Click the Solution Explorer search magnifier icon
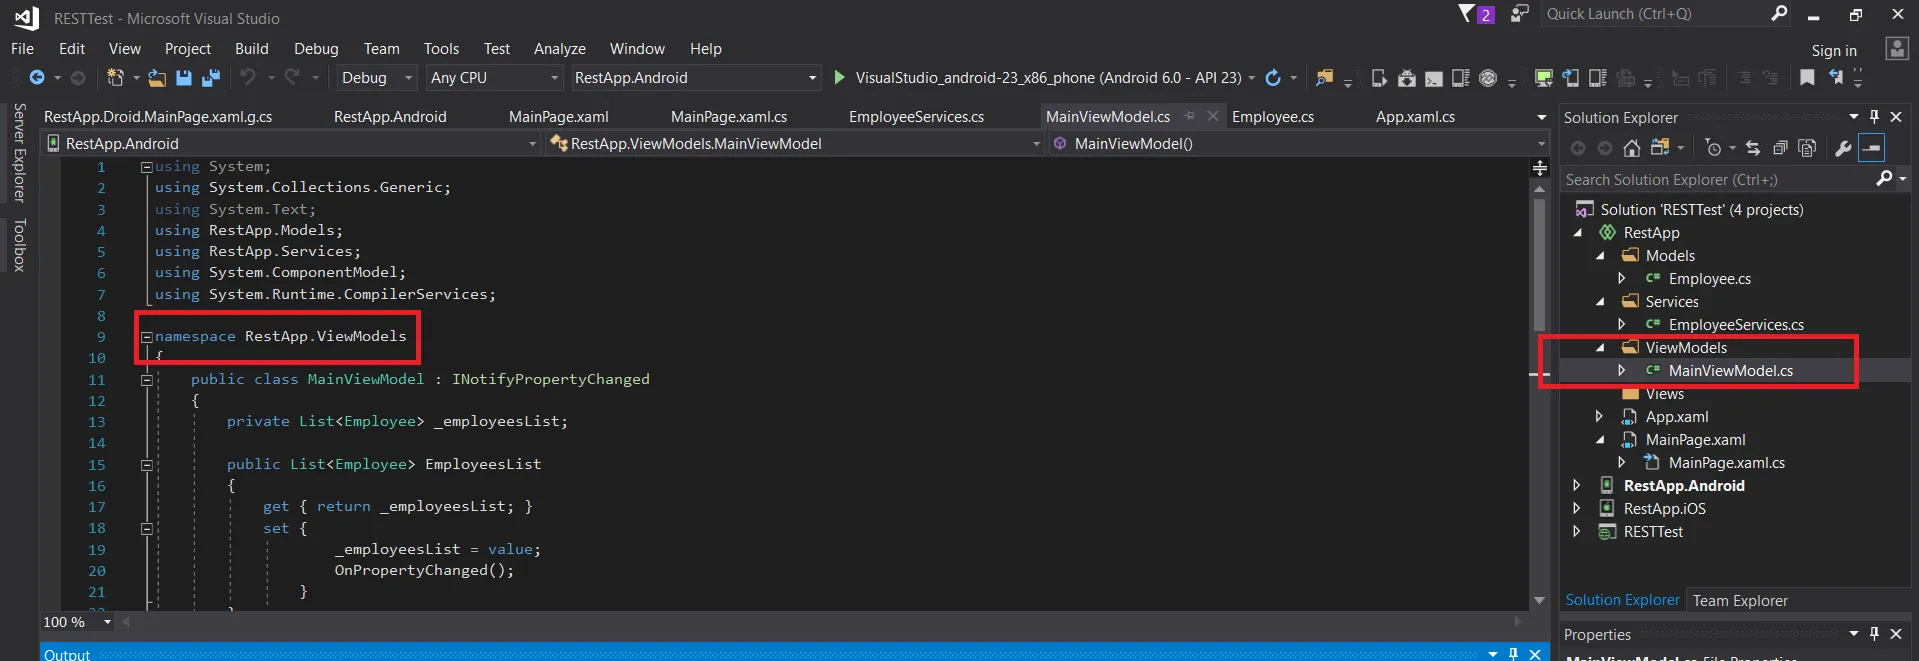 1884,179
